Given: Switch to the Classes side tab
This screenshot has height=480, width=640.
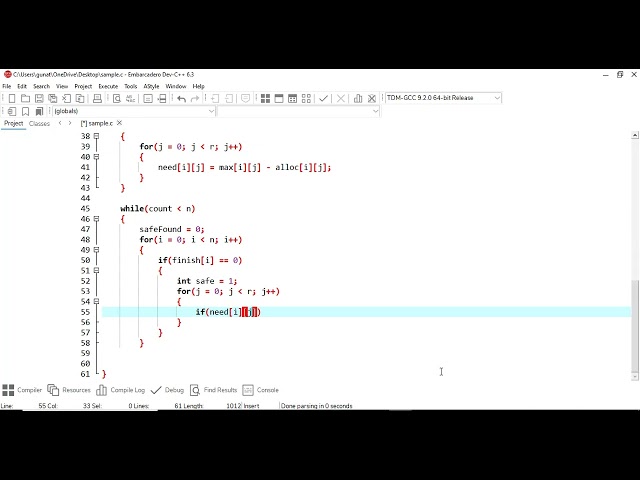Looking at the screenshot, I should pos(39,123).
